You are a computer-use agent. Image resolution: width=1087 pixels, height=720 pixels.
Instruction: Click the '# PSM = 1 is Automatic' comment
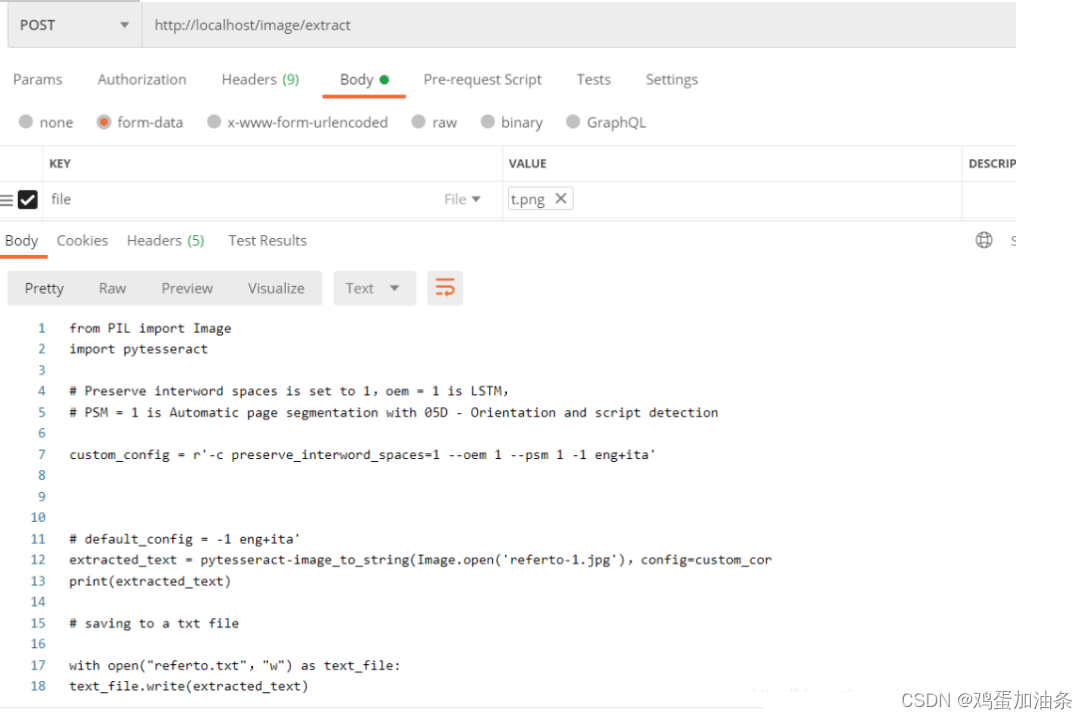coord(394,413)
